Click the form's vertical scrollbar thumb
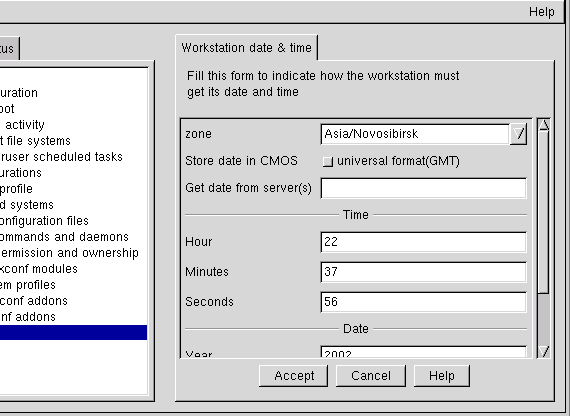The image size is (570, 416). tap(544, 212)
